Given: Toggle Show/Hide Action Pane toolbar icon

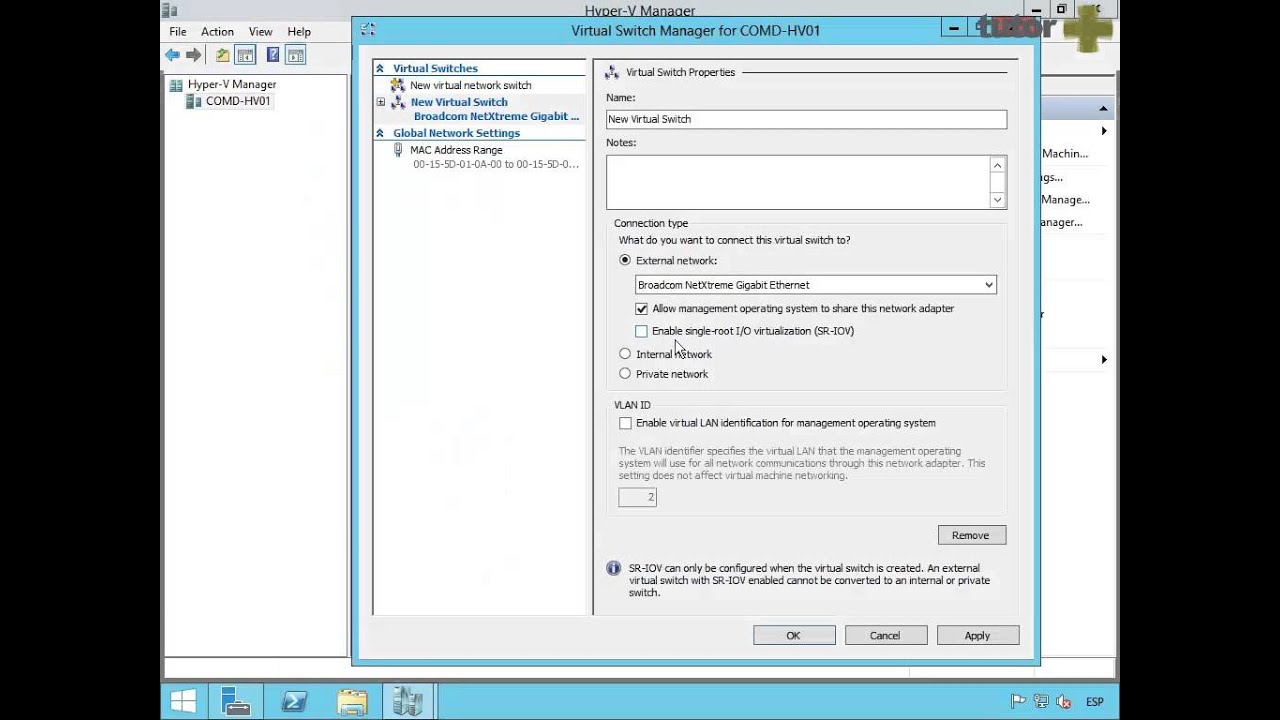Looking at the screenshot, I should [x=295, y=55].
